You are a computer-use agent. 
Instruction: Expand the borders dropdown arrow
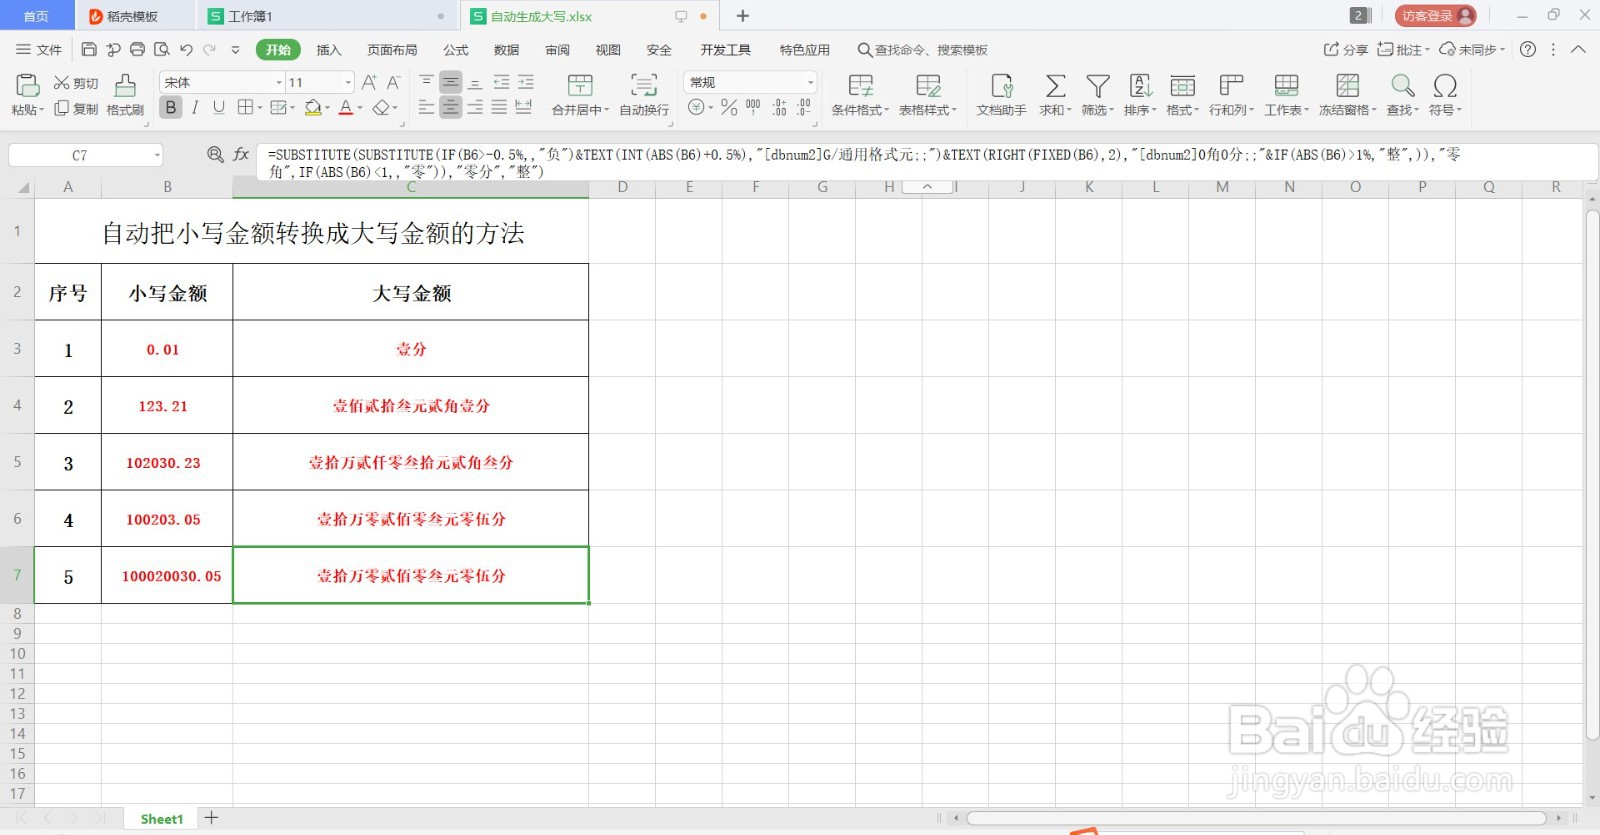pos(260,109)
